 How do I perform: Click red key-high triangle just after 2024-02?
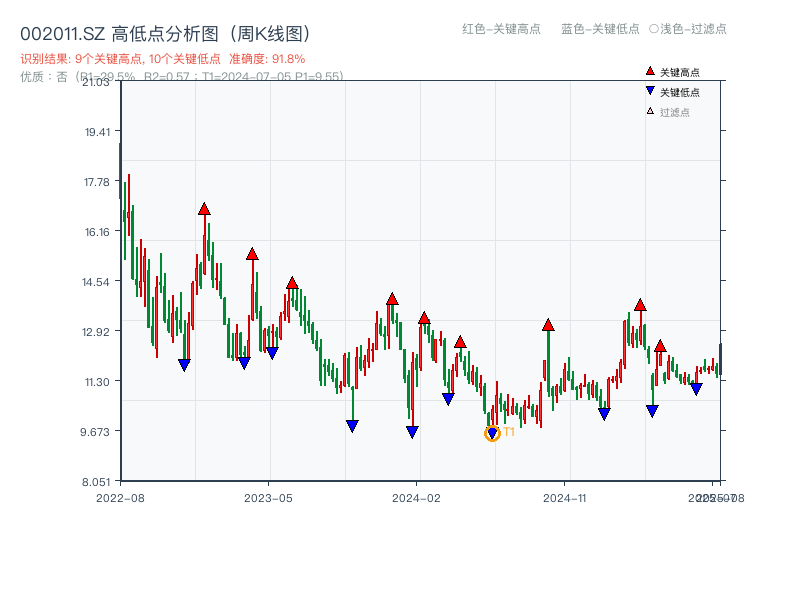point(424,318)
